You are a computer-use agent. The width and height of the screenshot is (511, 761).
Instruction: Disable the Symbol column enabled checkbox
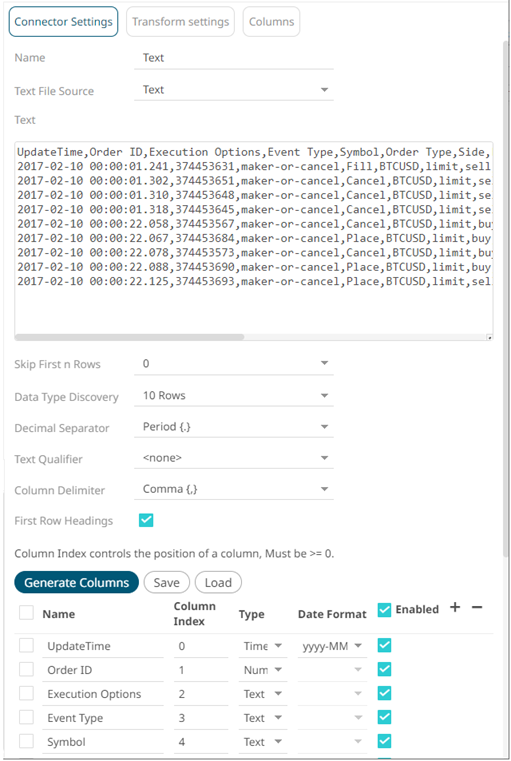384,741
